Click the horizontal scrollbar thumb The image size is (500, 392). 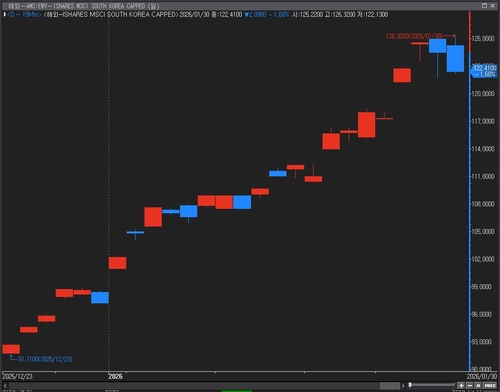(390, 386)
